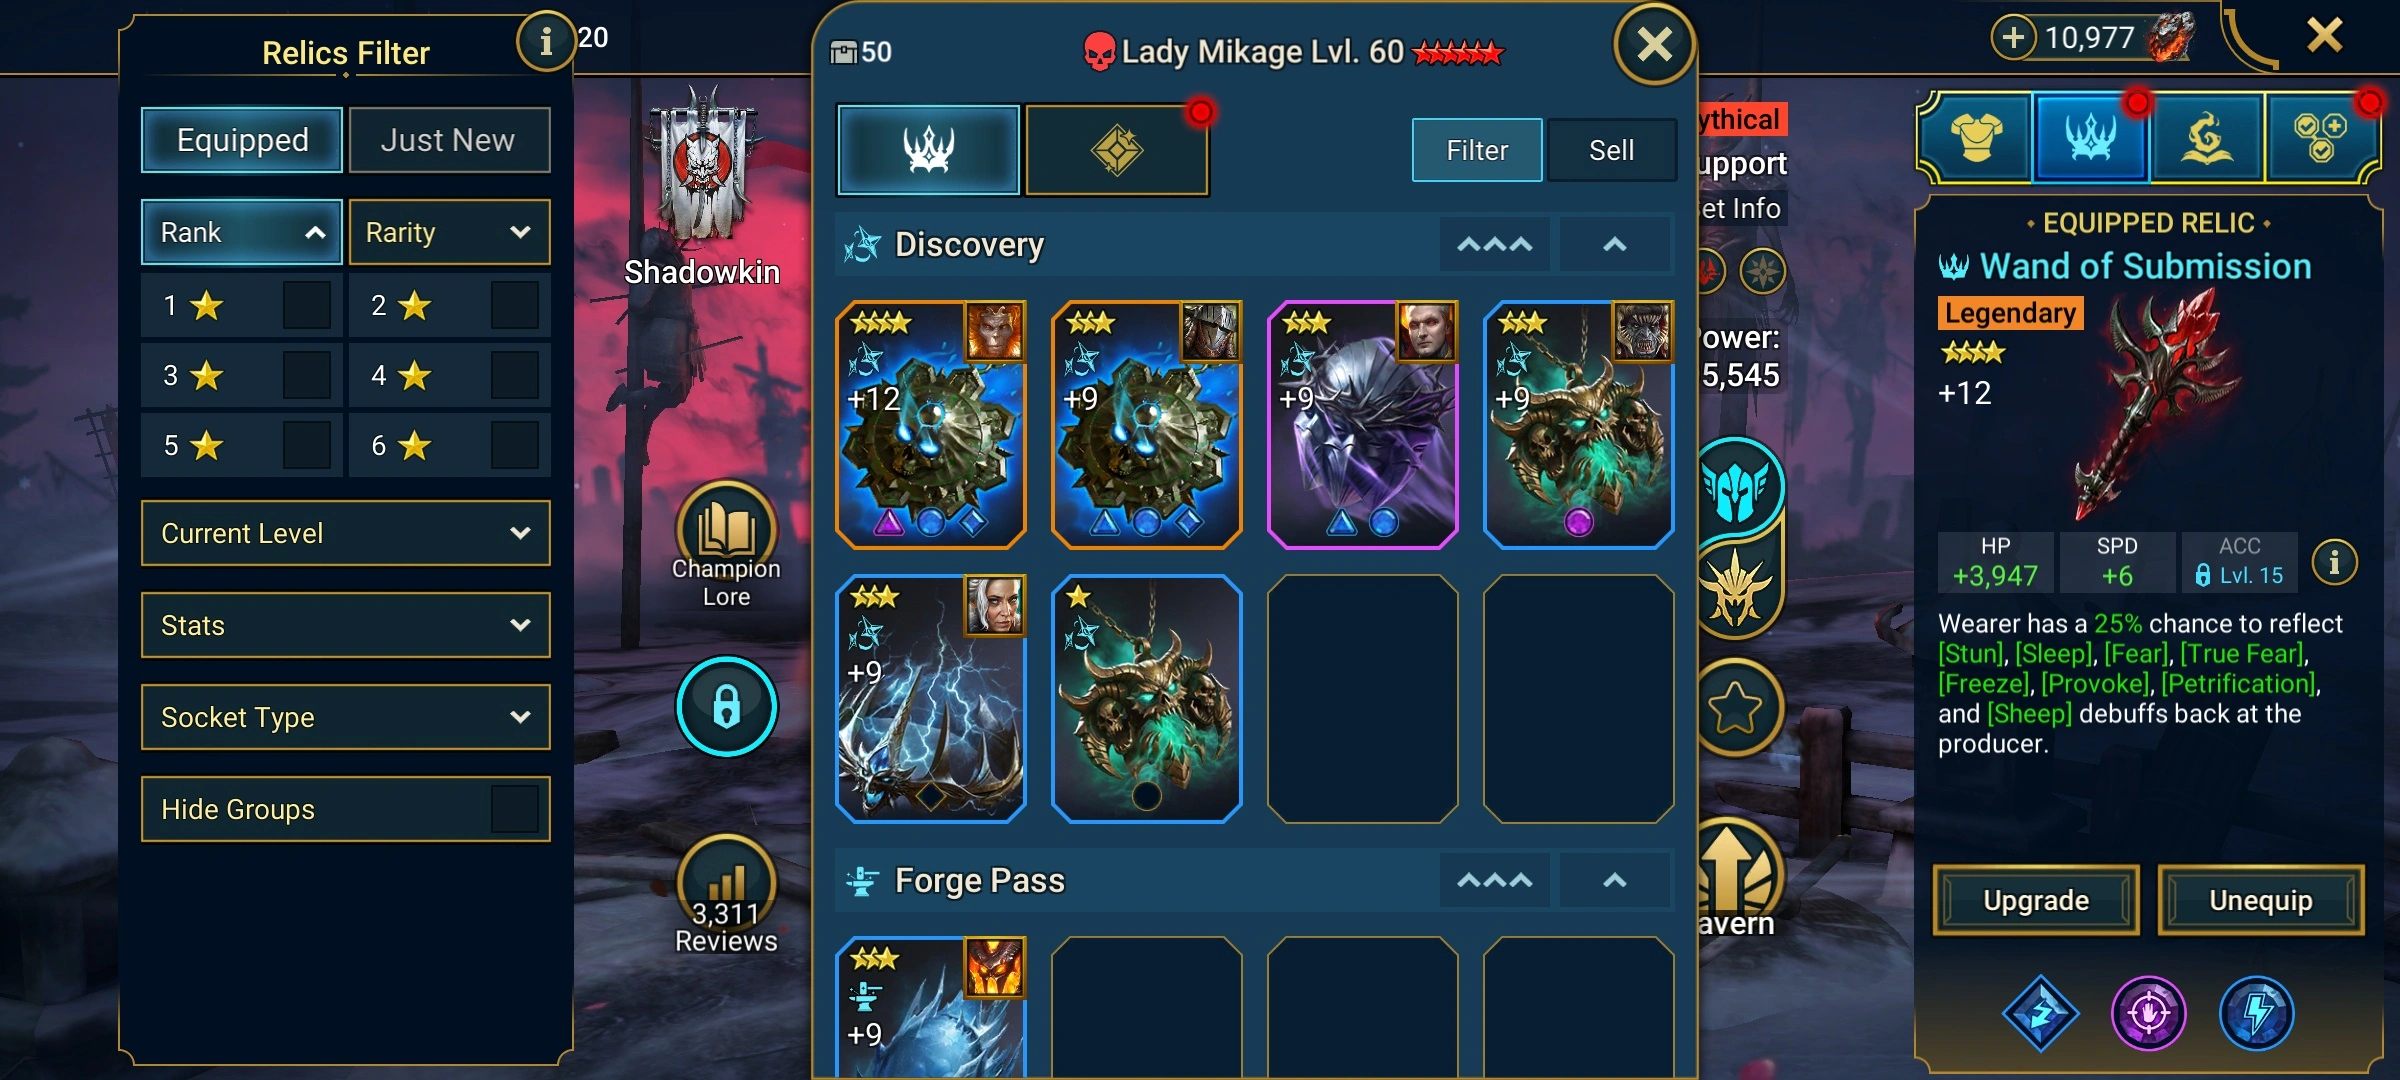The image size is (2400, 1080).
Task: Switch to the Just New tab
Action: [x=448, y=140]
